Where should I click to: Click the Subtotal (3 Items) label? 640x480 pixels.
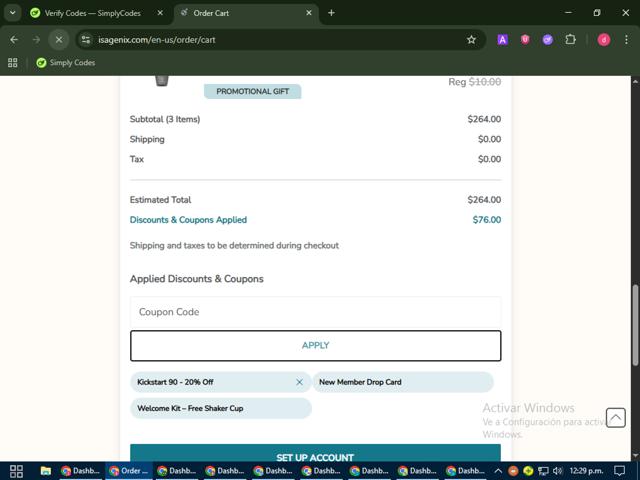(165, 119)
